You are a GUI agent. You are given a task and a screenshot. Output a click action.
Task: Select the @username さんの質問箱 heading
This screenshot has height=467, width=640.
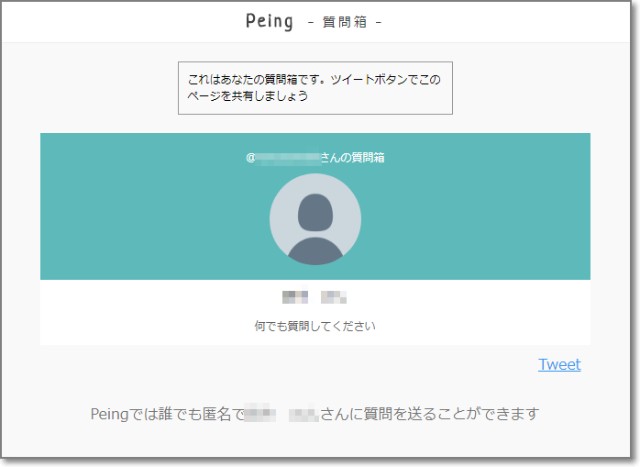[x=315, y=158]
